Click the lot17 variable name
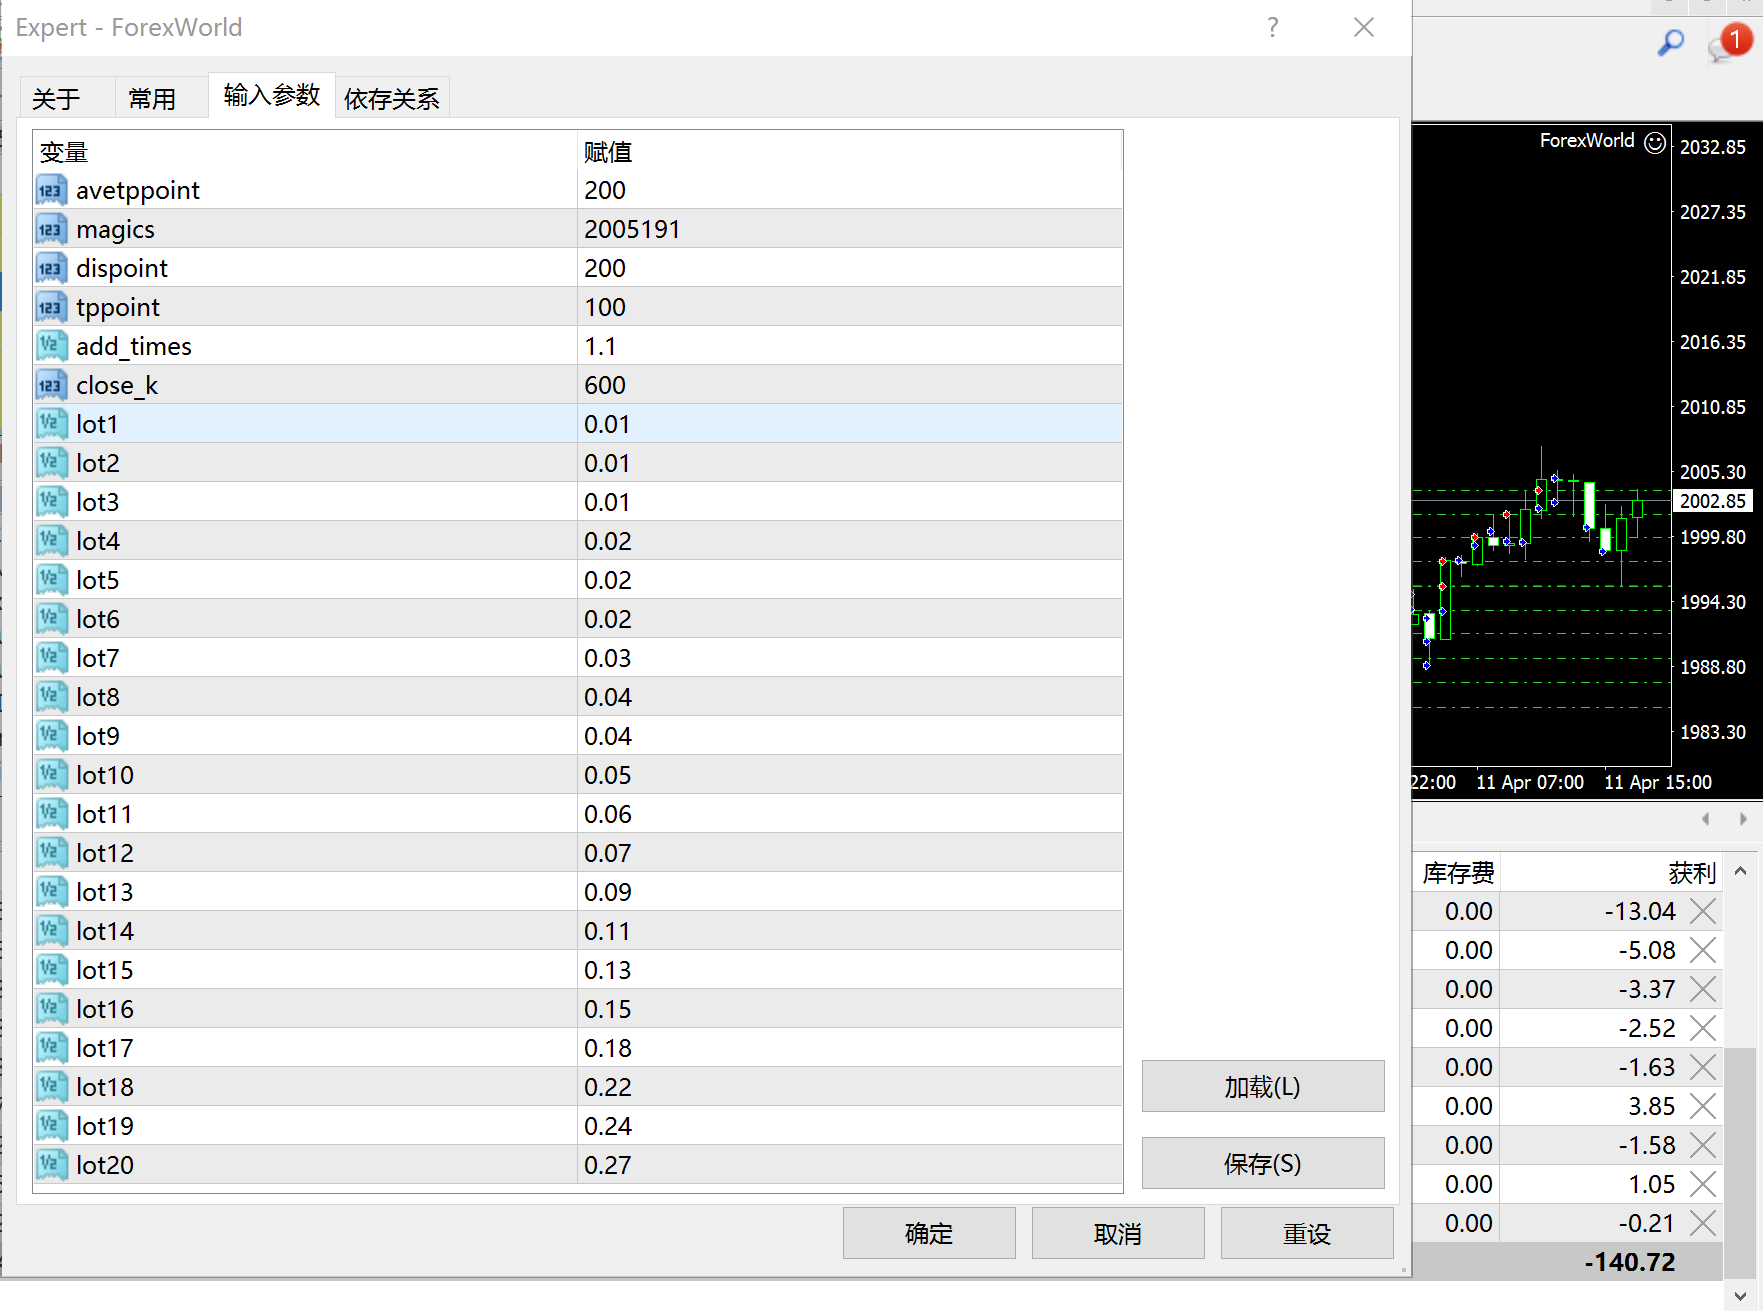Image resolution: width=1763 pixels, height=1311 pixels. click(x=105, y=1048)
